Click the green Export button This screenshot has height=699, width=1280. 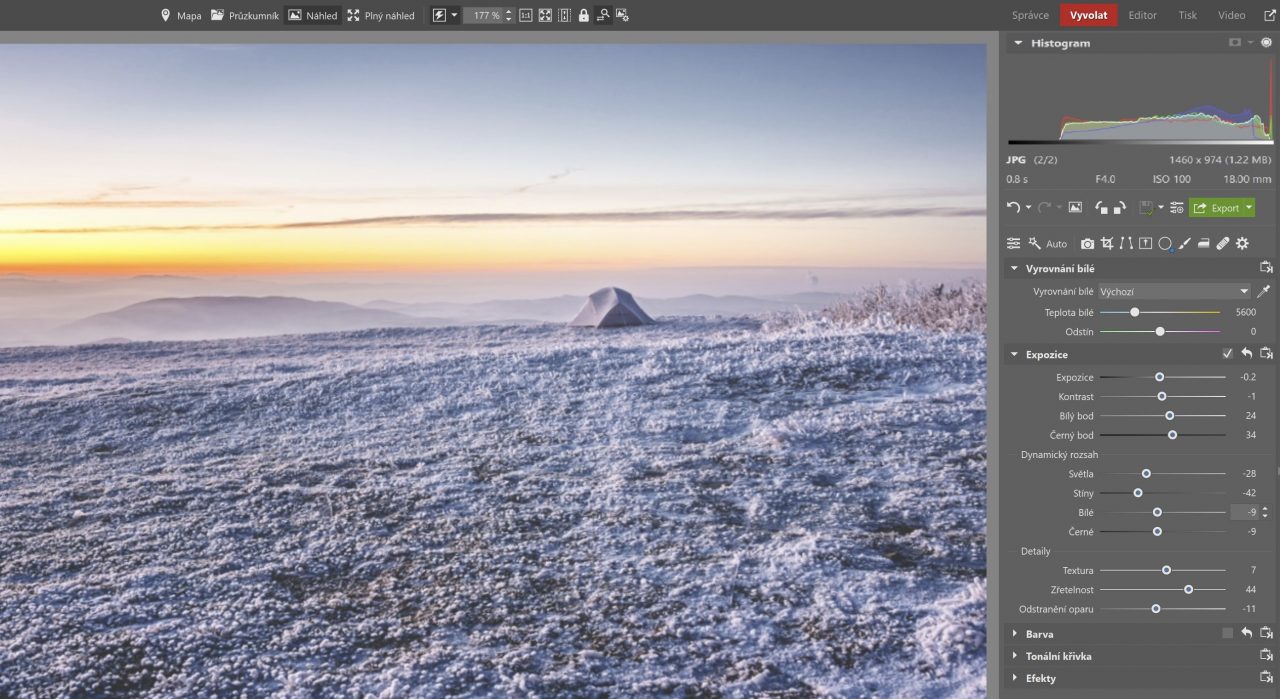coord(1221,208)
